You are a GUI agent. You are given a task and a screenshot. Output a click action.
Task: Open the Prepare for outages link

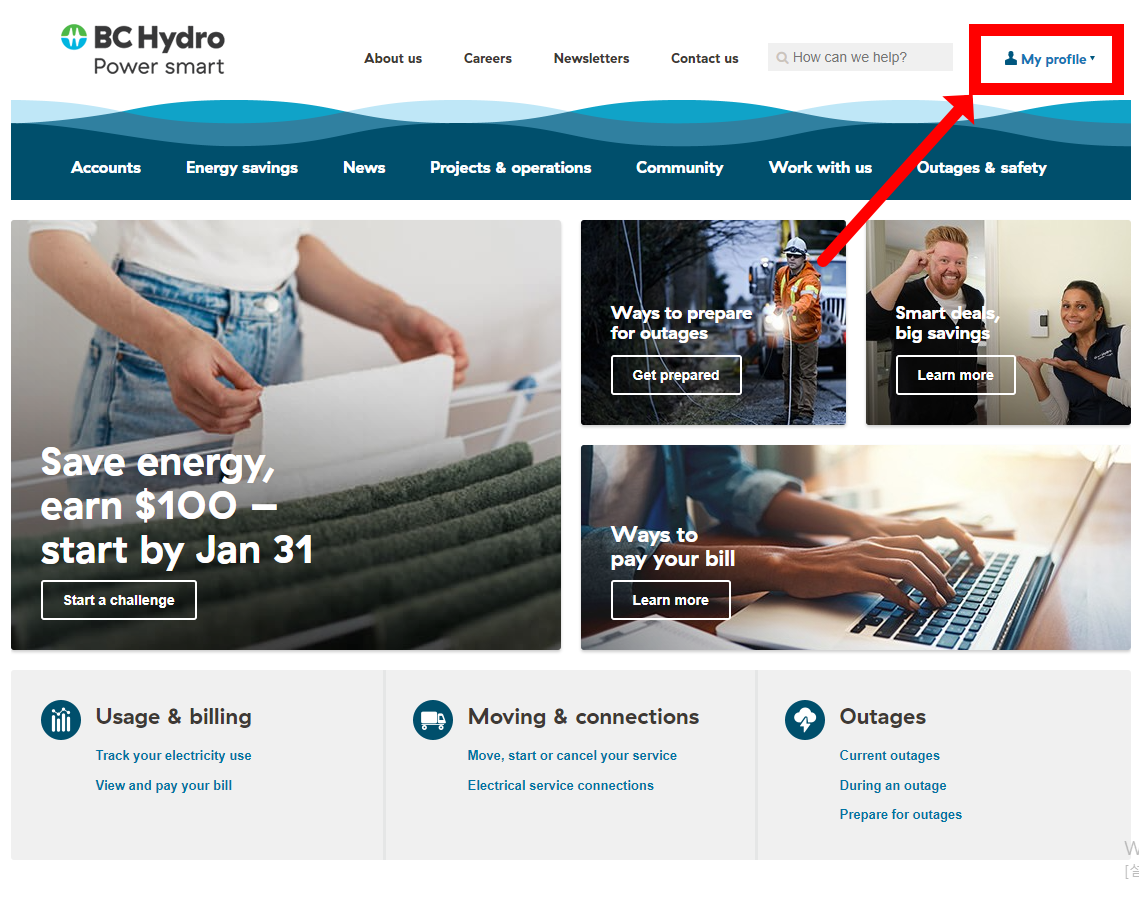tap(901, 814)
